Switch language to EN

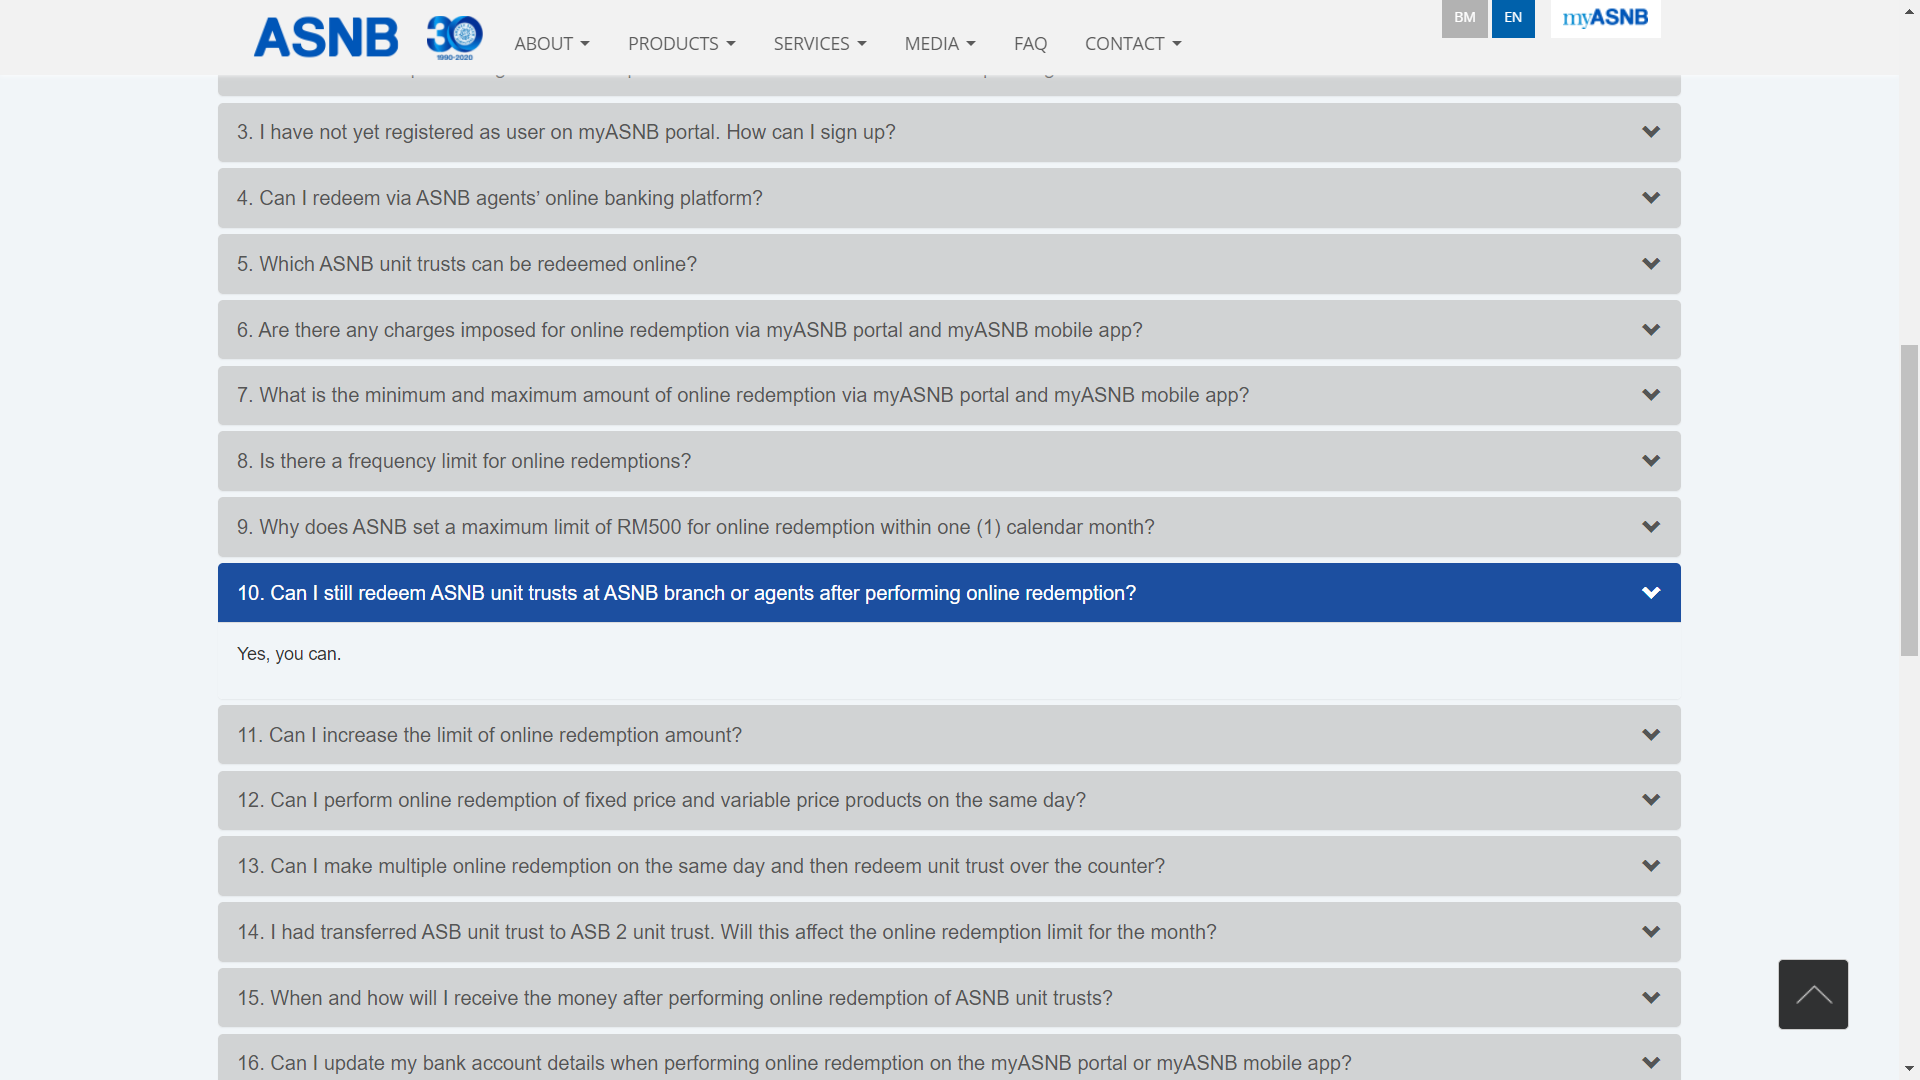(1513, 18)
